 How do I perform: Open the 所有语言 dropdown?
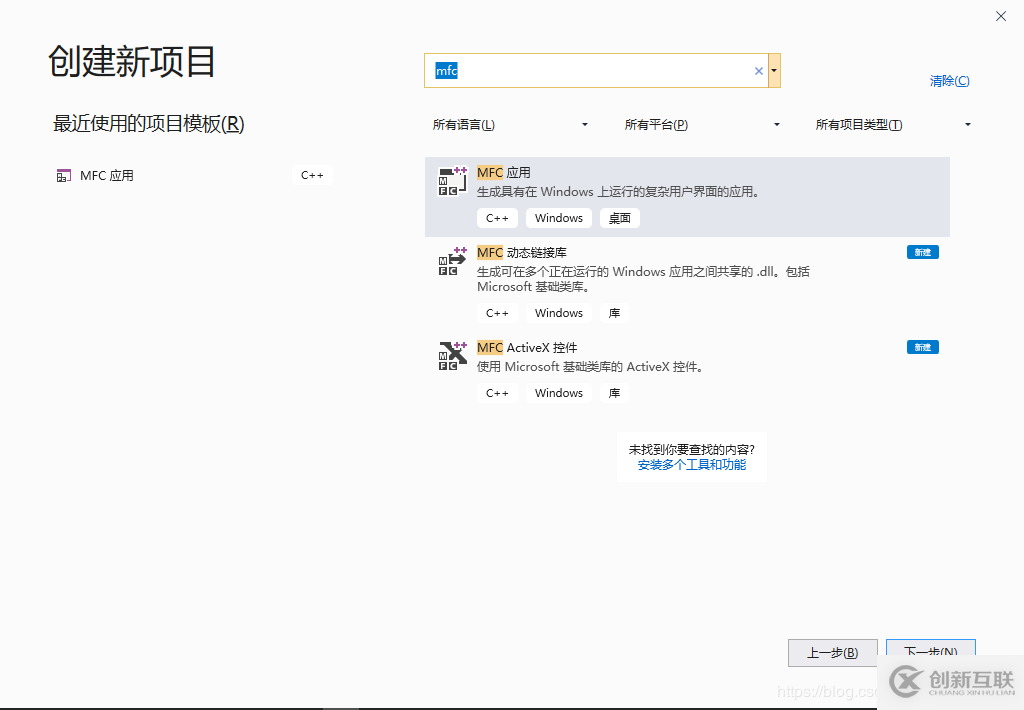510,124
